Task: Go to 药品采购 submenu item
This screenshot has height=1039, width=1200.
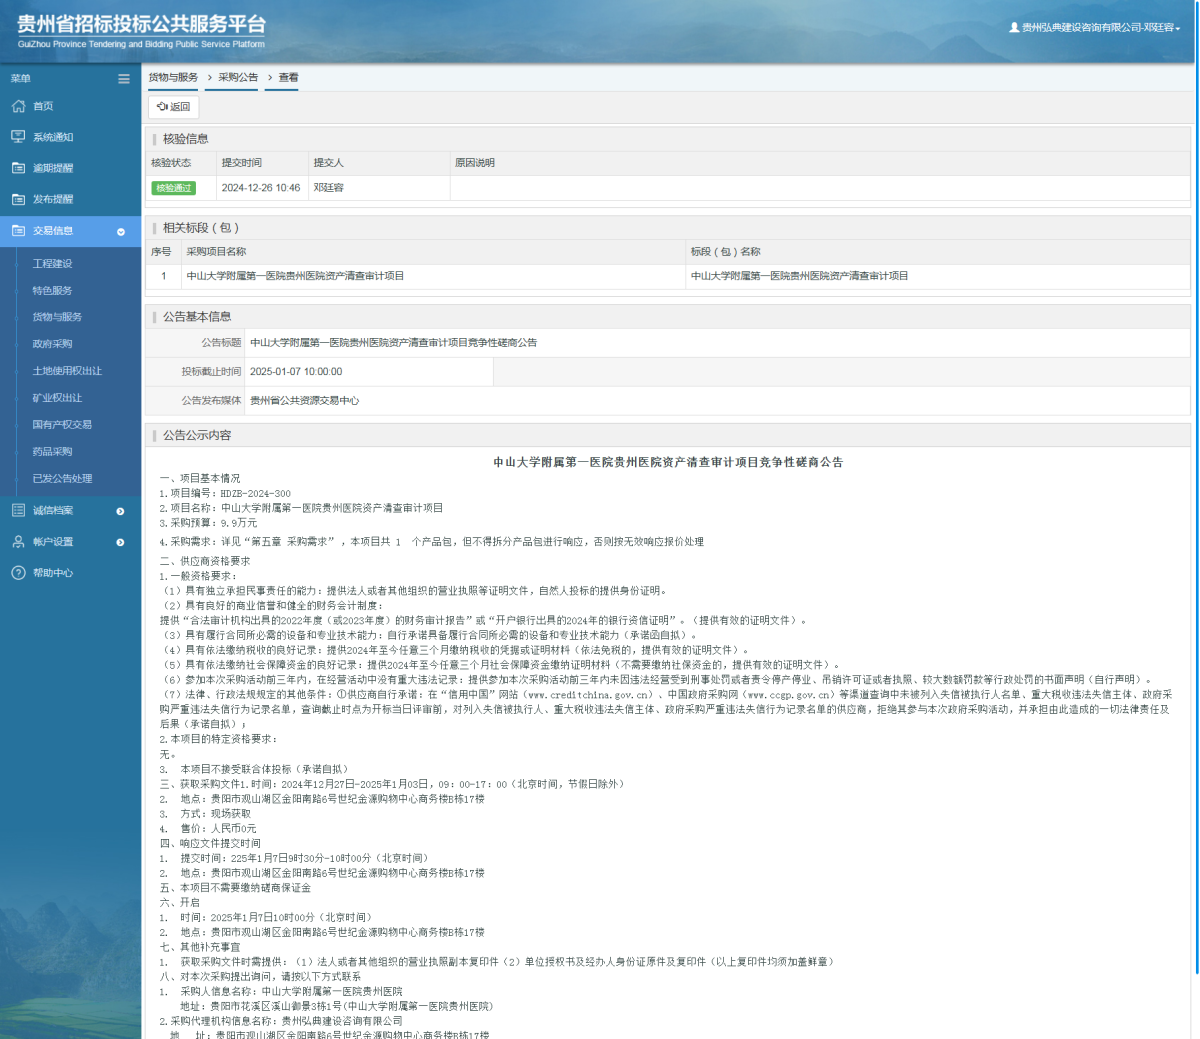Action: 52,452
